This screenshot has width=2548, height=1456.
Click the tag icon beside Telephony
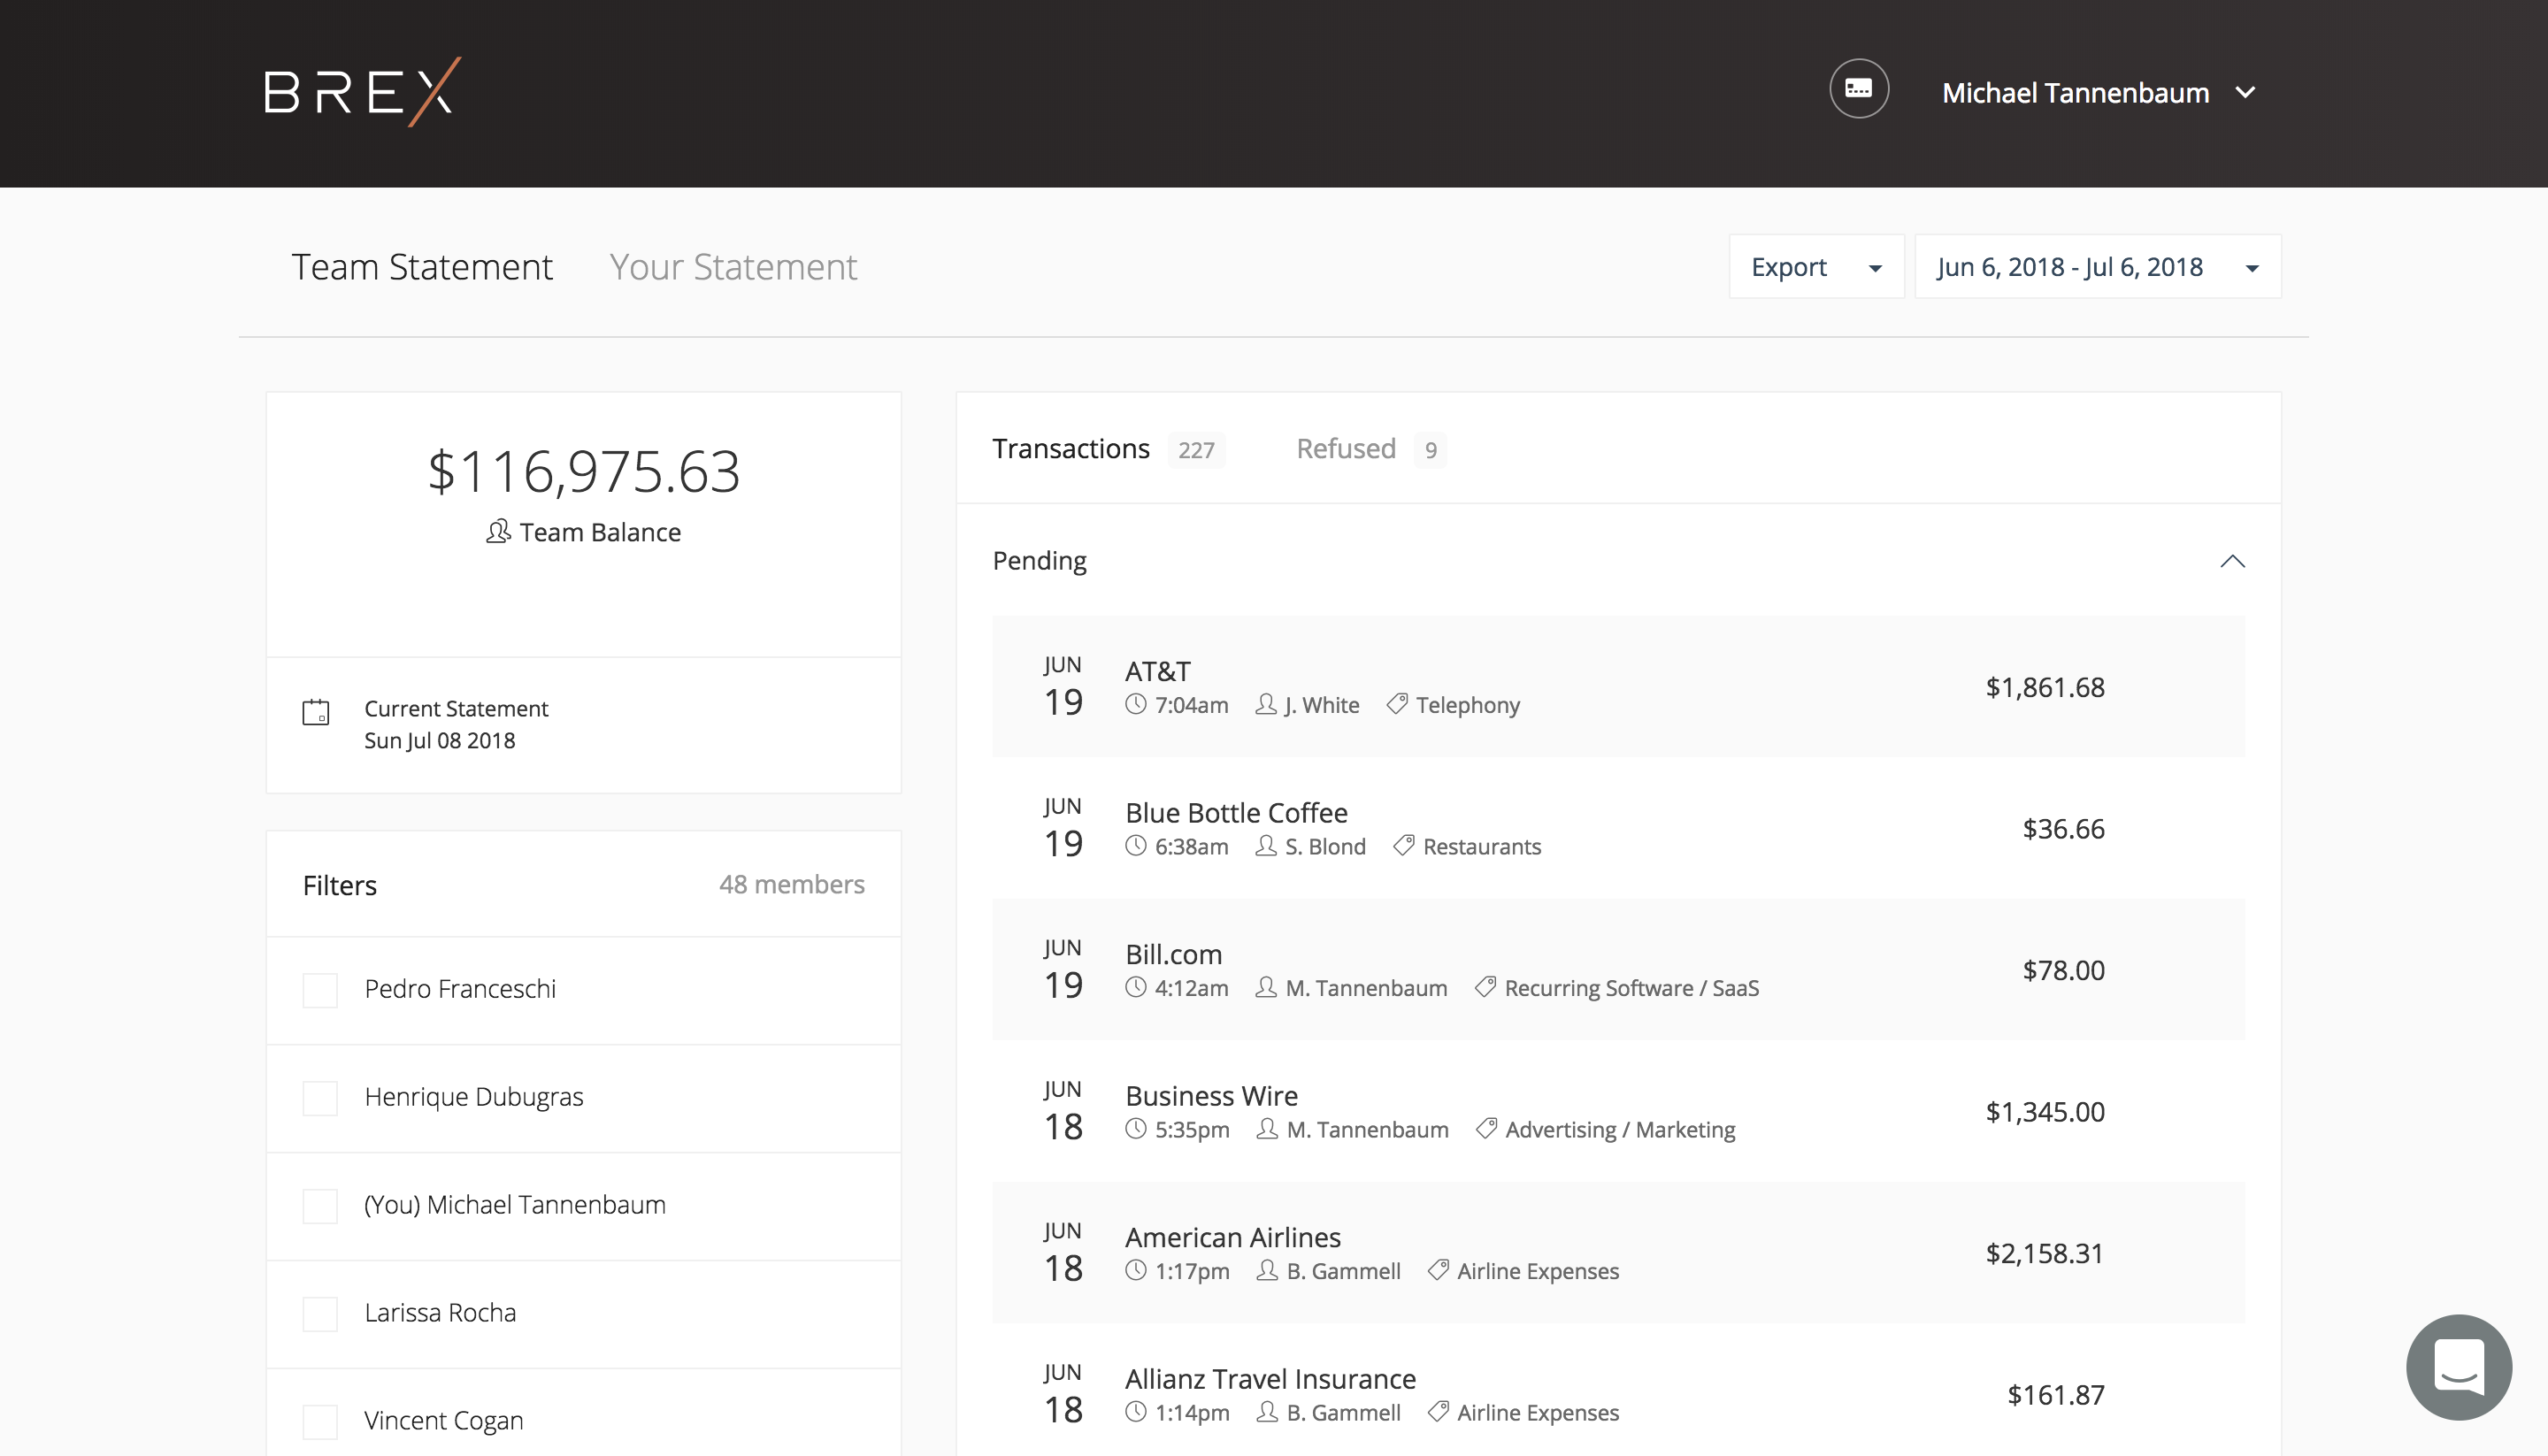click(1397, 705)
